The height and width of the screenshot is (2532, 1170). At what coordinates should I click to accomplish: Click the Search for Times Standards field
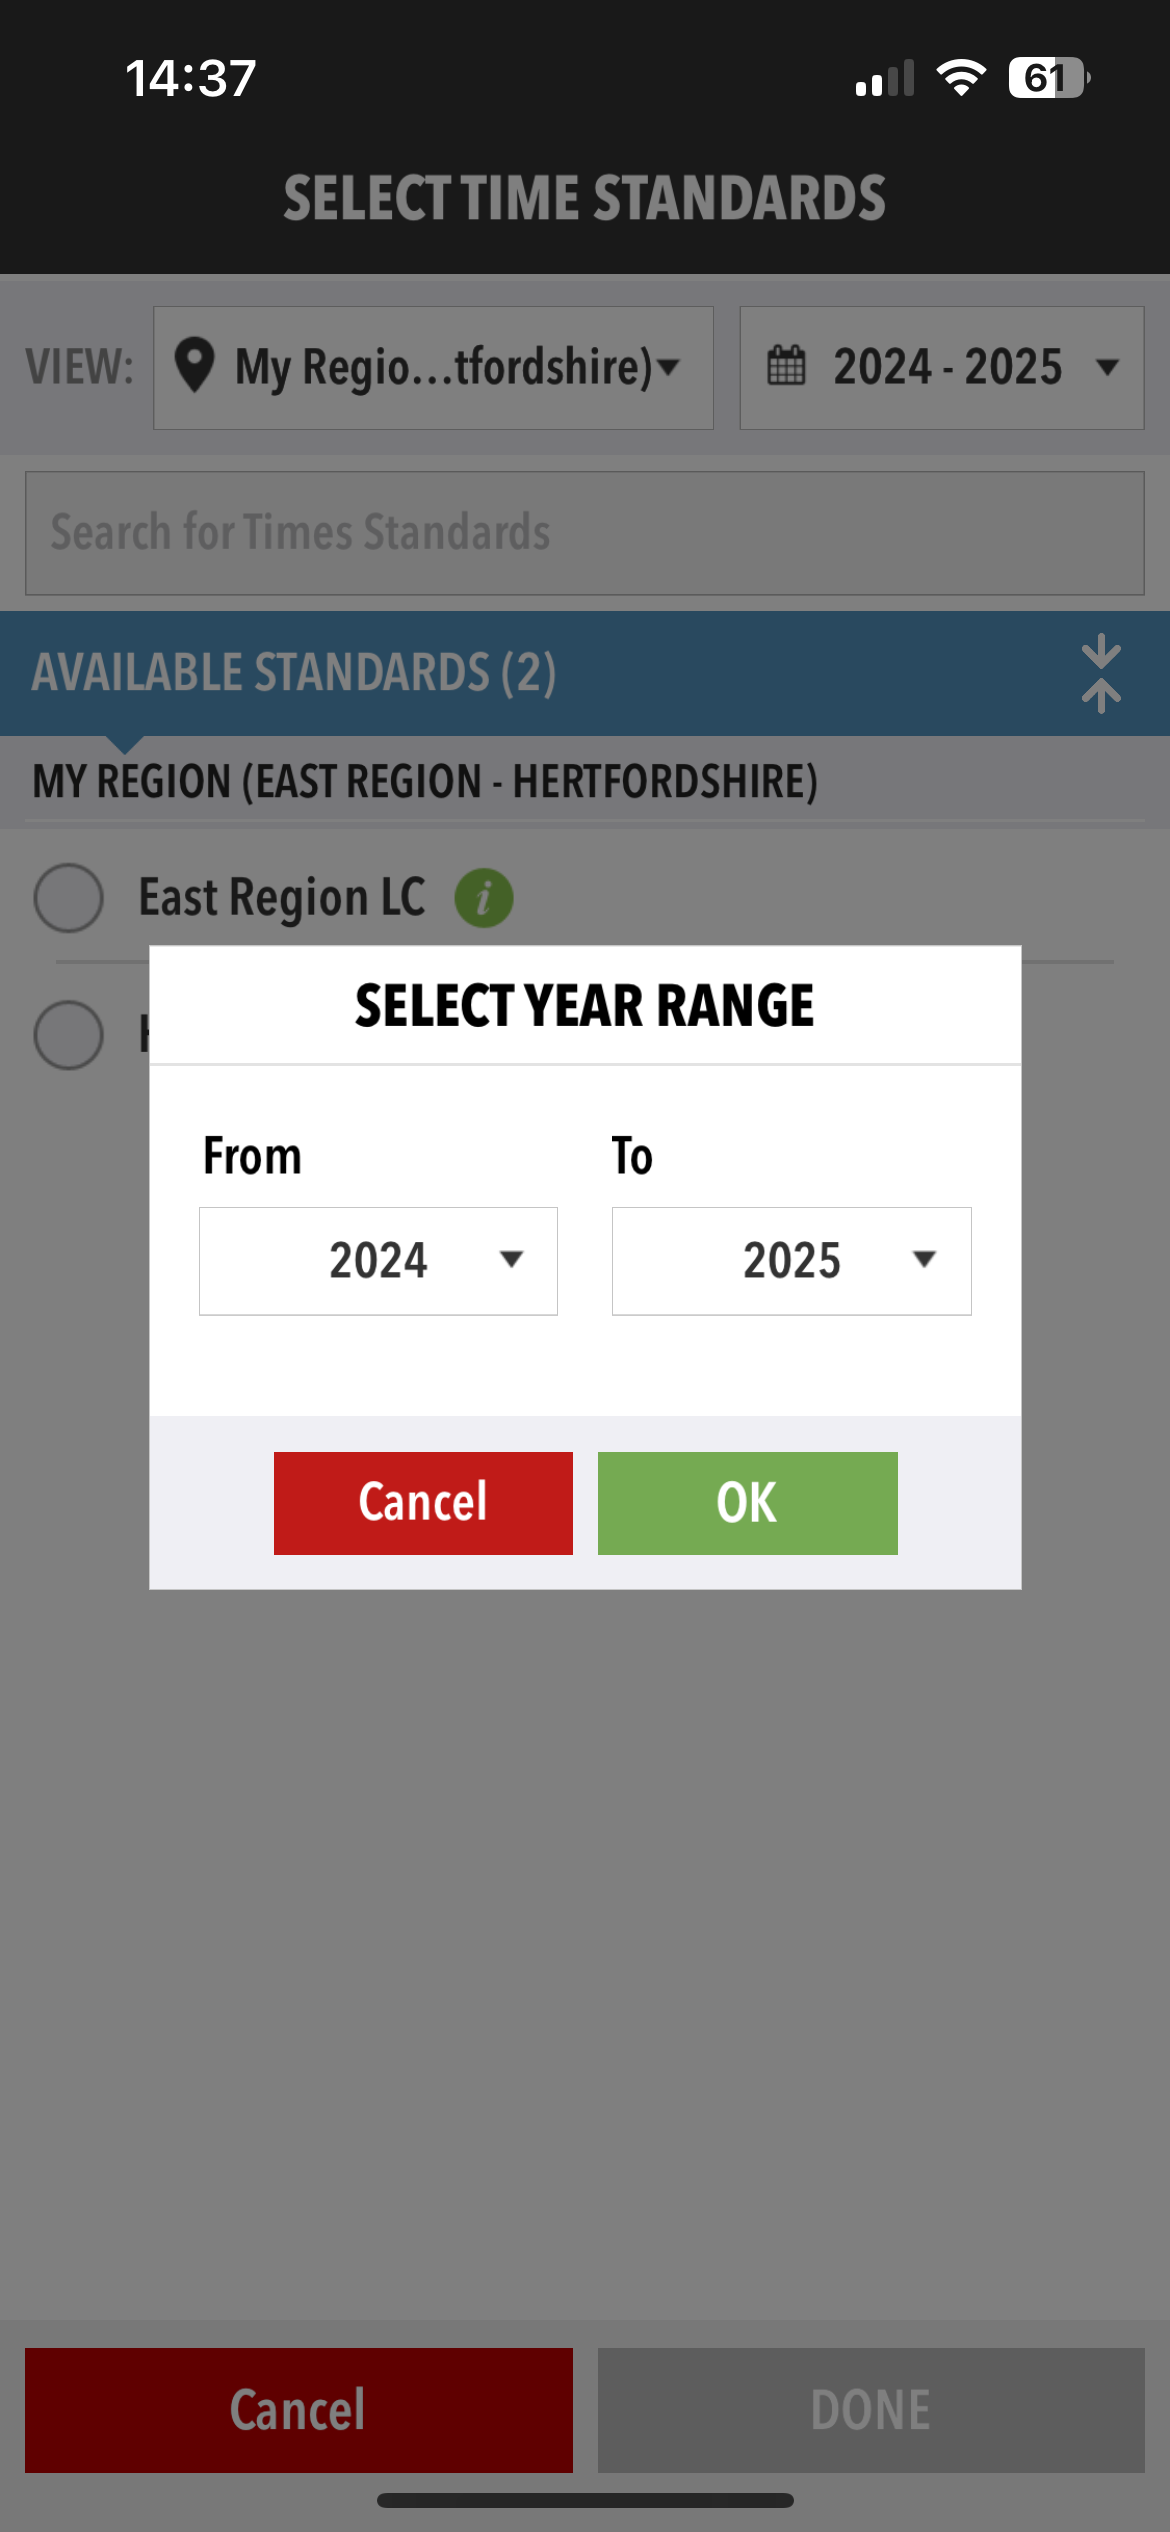point(584,533)
